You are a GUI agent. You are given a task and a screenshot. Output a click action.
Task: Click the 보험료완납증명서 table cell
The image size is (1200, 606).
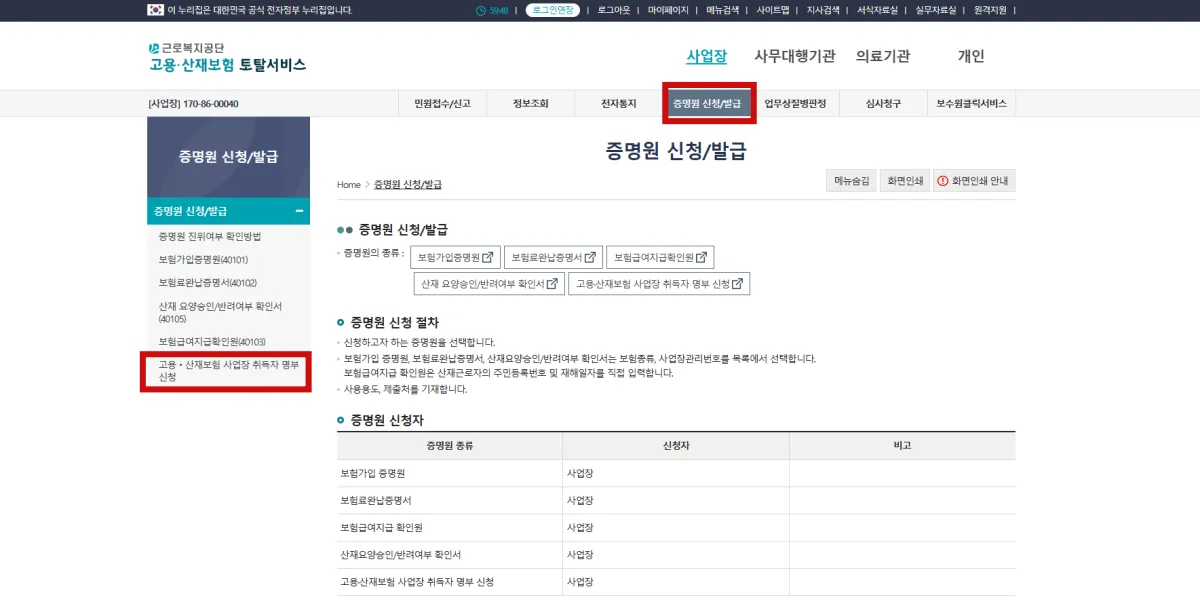click(x=450, y=500)
